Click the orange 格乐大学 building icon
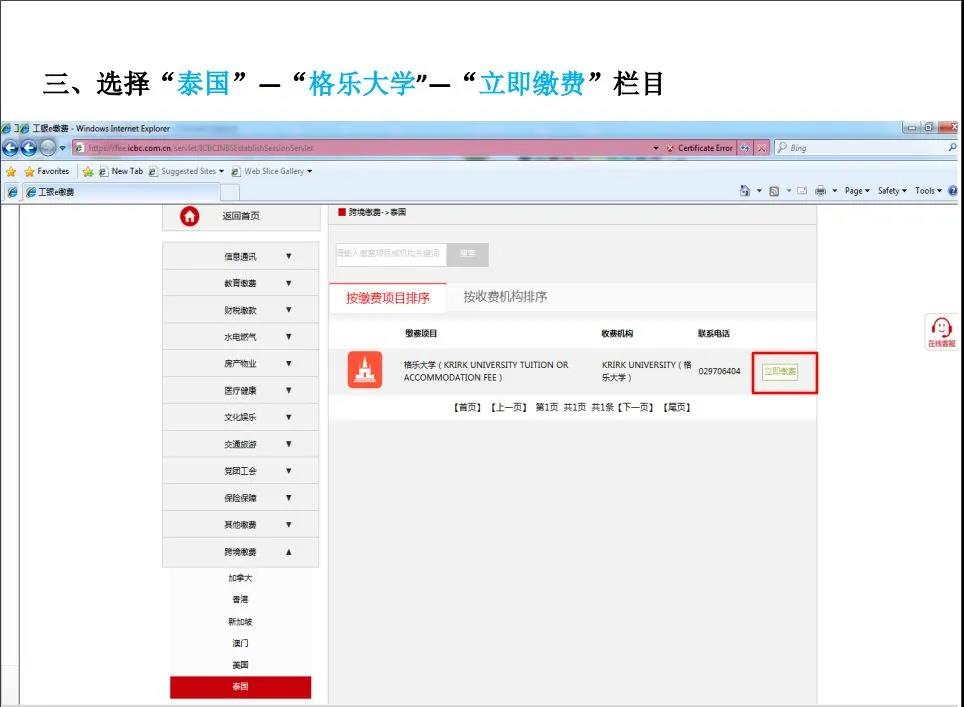Viewport: 964px width, 707px height. (365, 370)
